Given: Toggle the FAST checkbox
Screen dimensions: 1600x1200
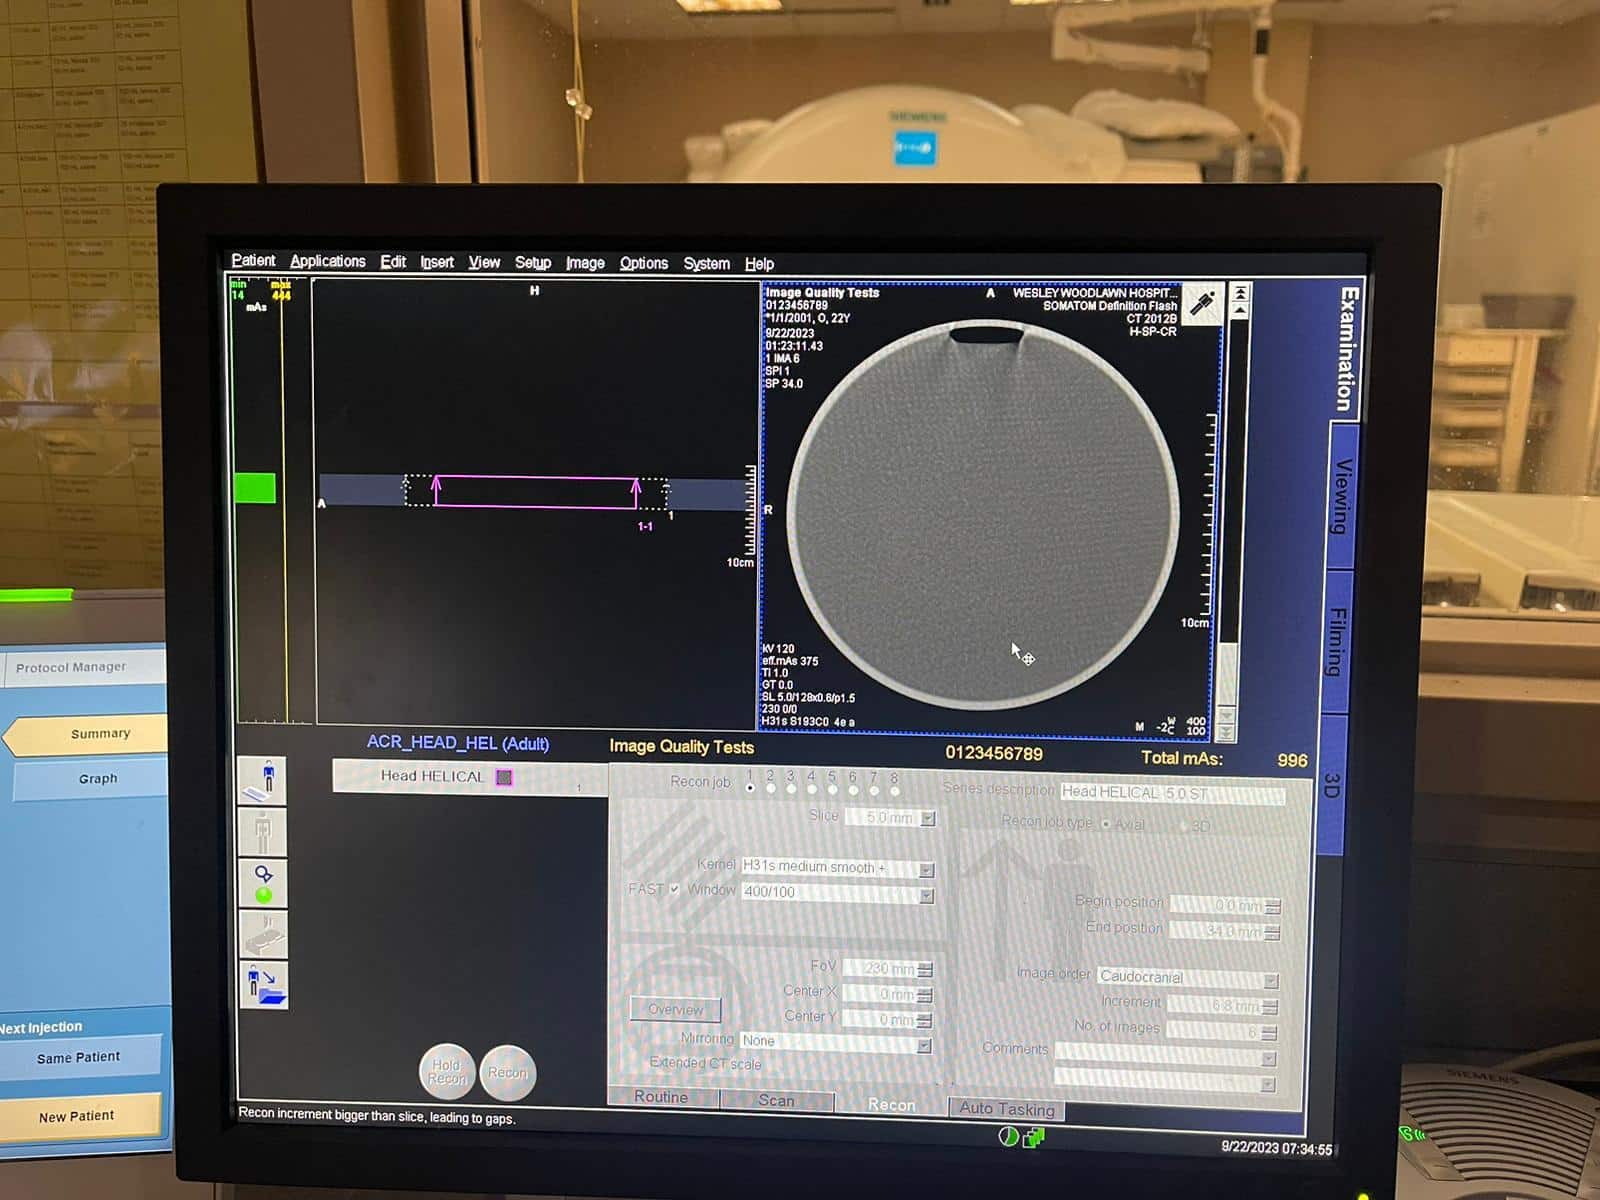Looking at the screenshot, I should click(x=674, y=889).
